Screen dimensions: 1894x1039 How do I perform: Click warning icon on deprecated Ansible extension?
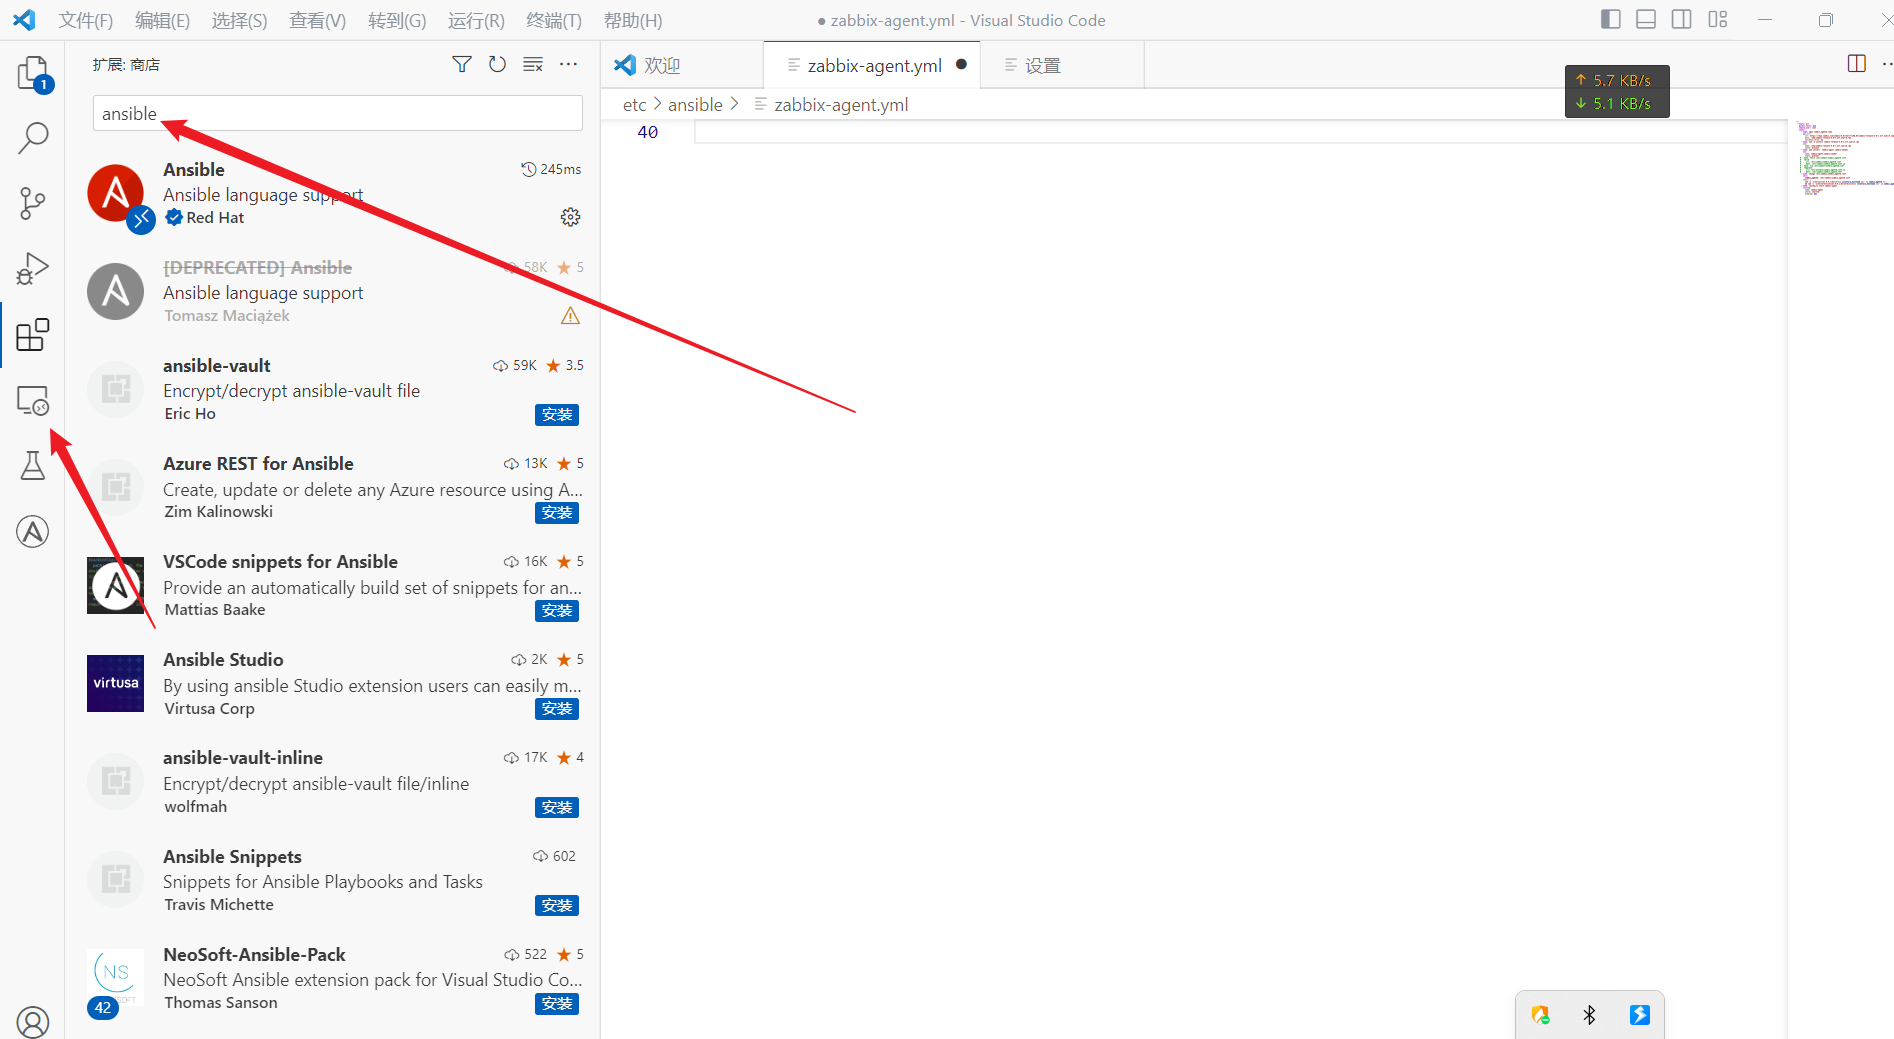[570, 316]
